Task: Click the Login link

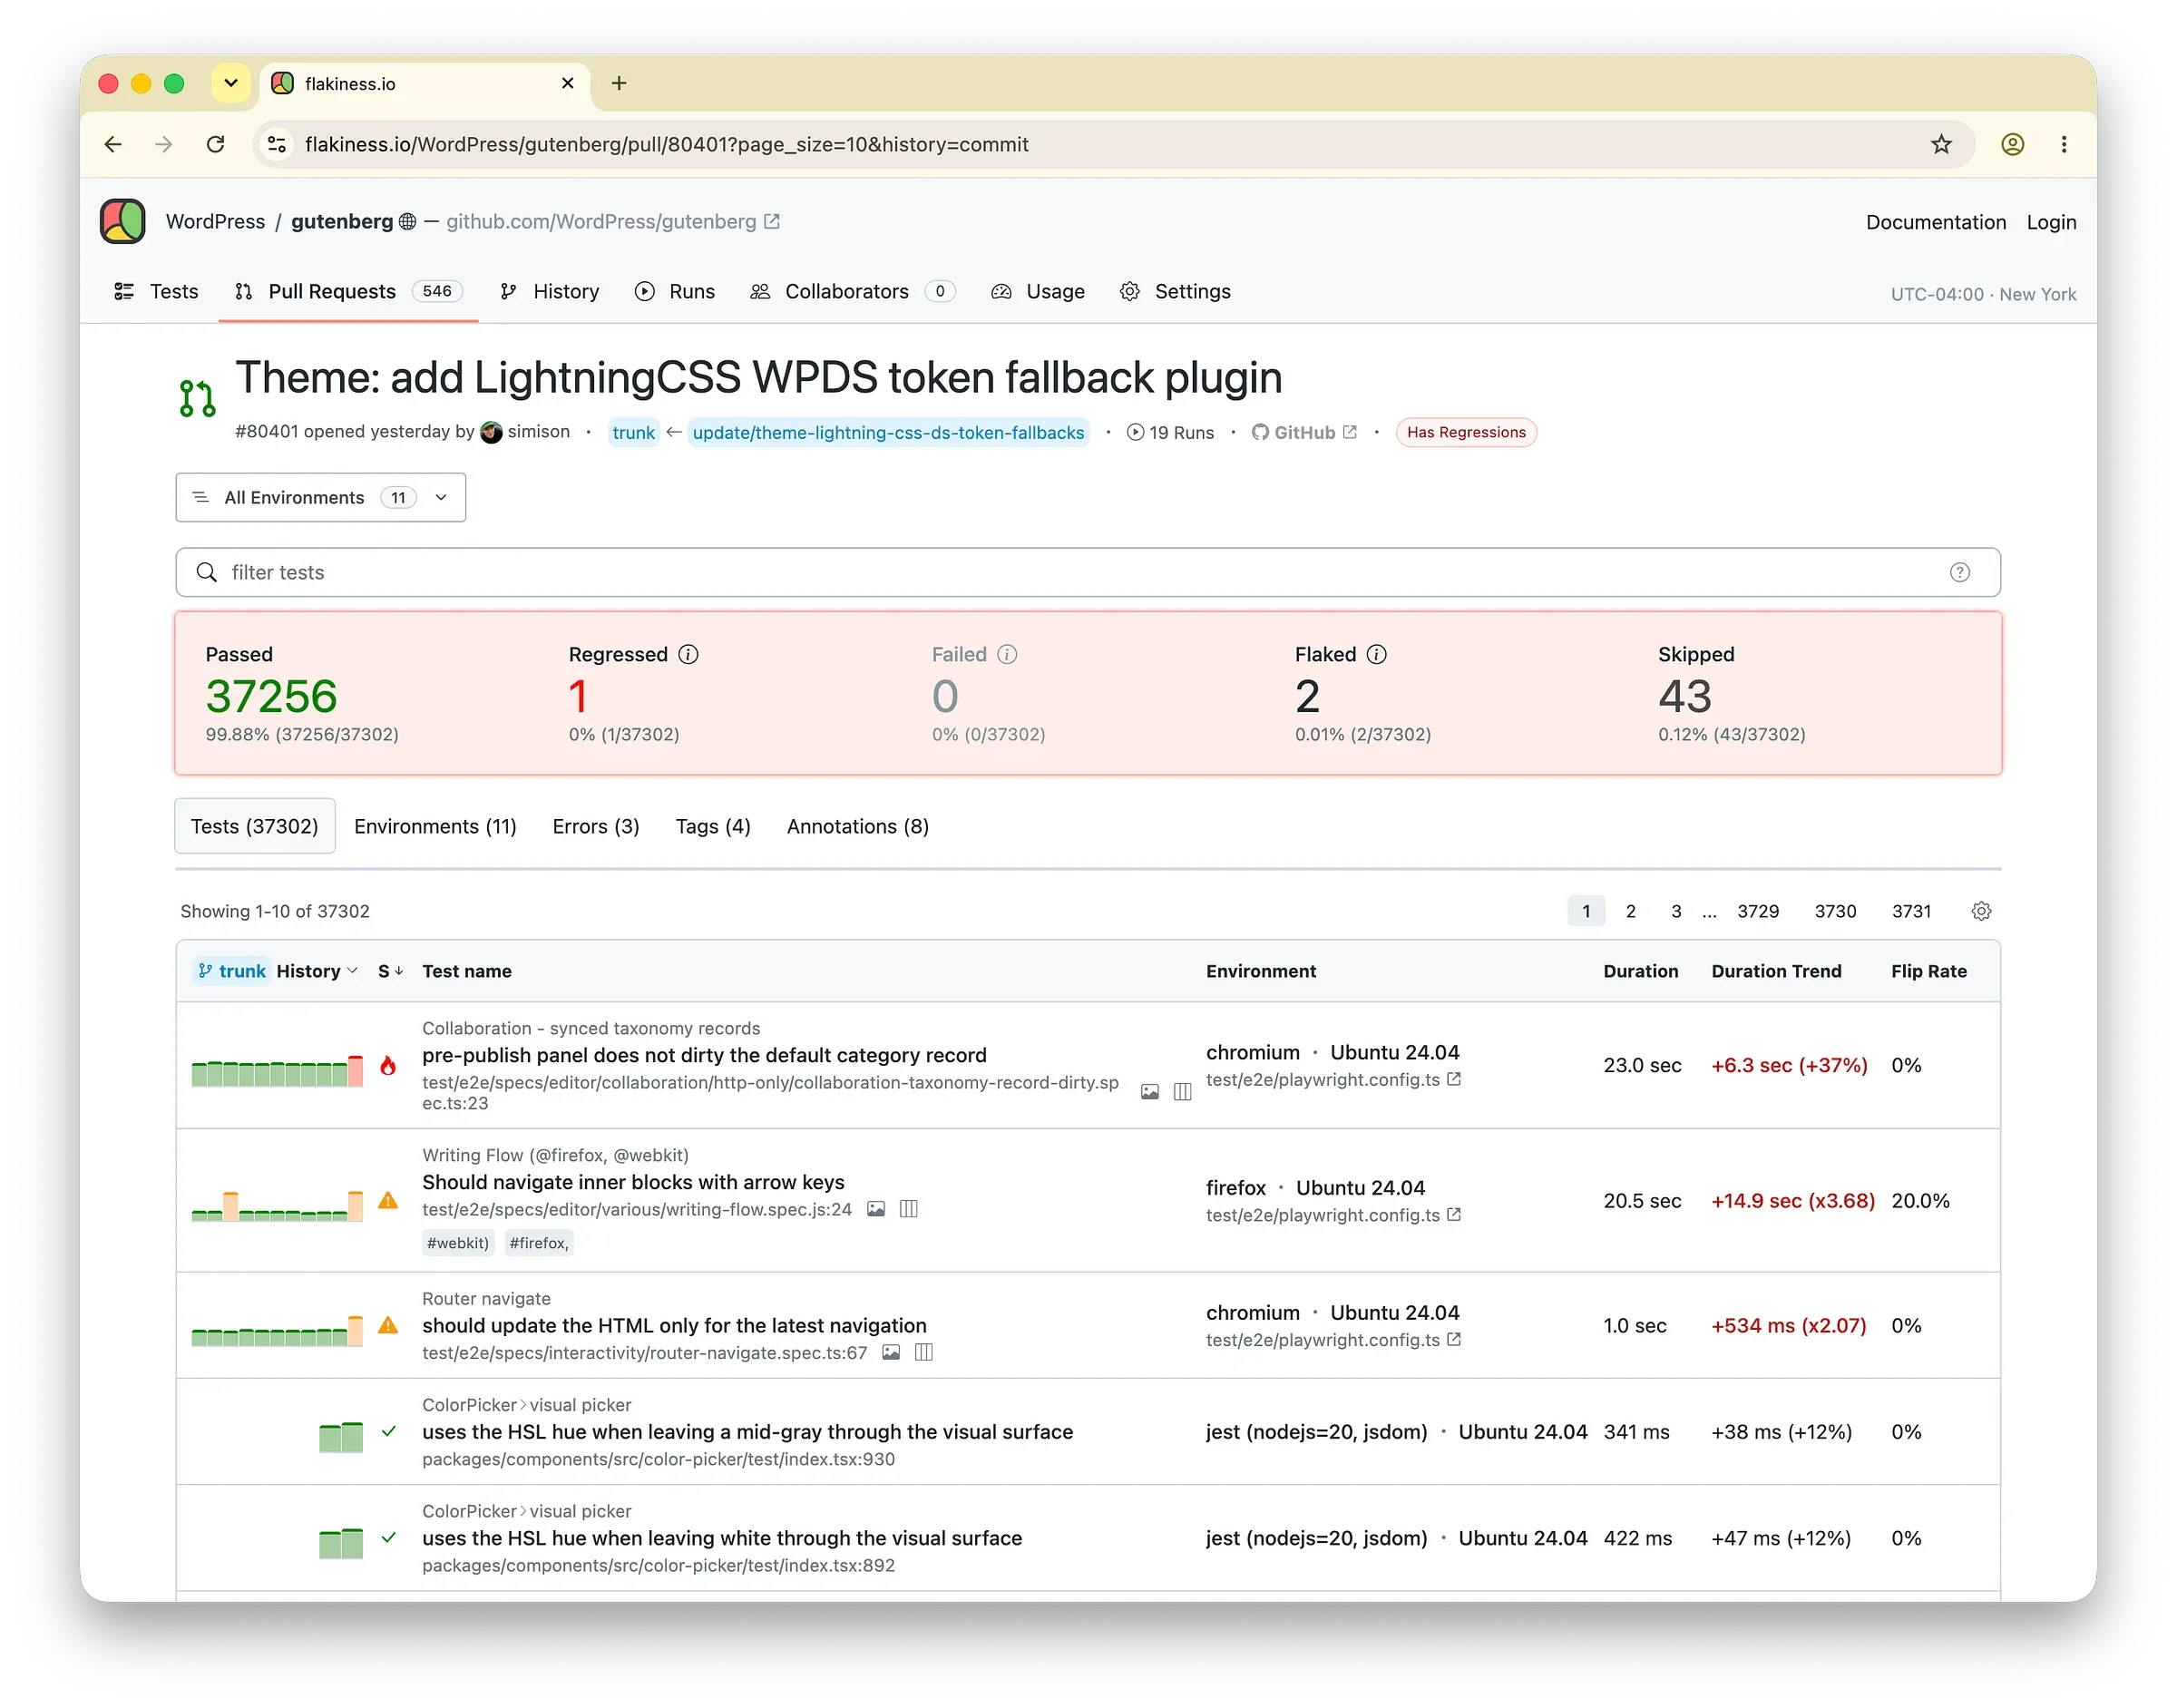Action: 2051,222
